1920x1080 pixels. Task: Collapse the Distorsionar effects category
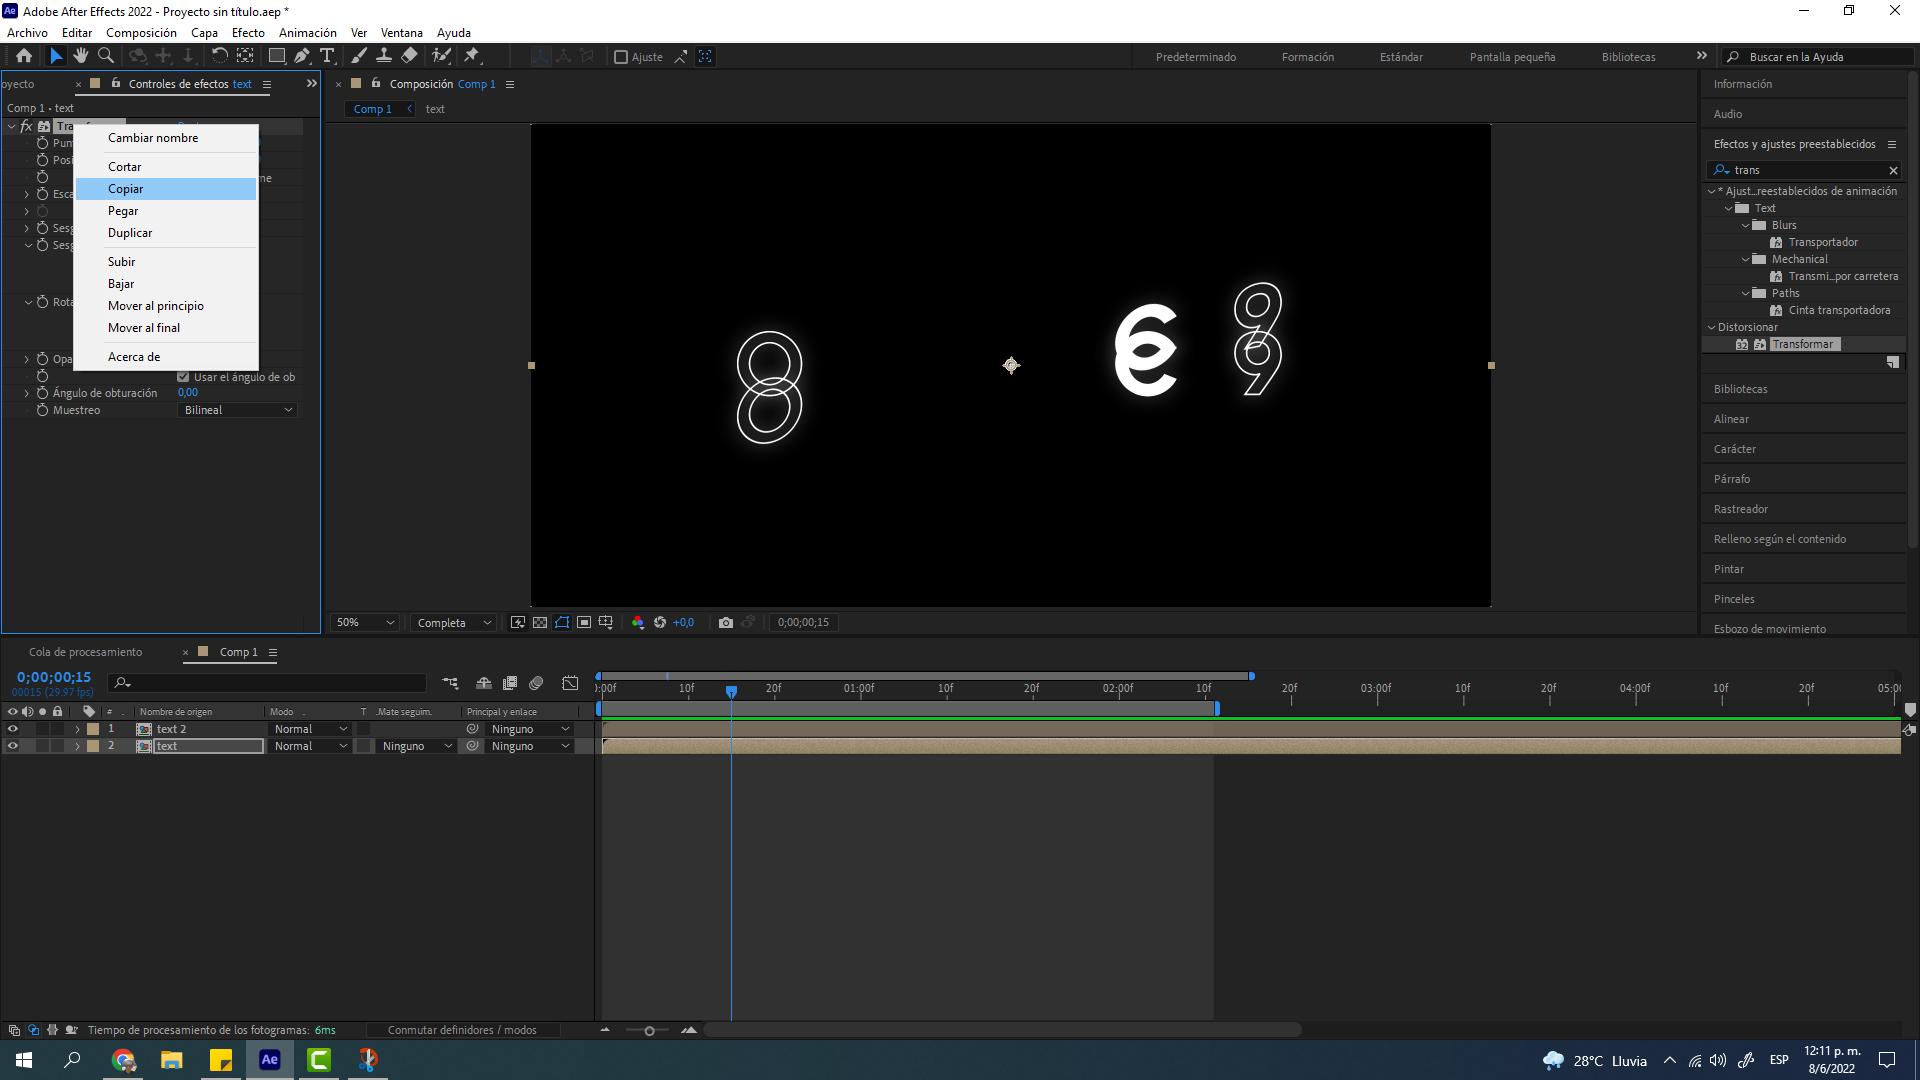(x=1711, y=327)
